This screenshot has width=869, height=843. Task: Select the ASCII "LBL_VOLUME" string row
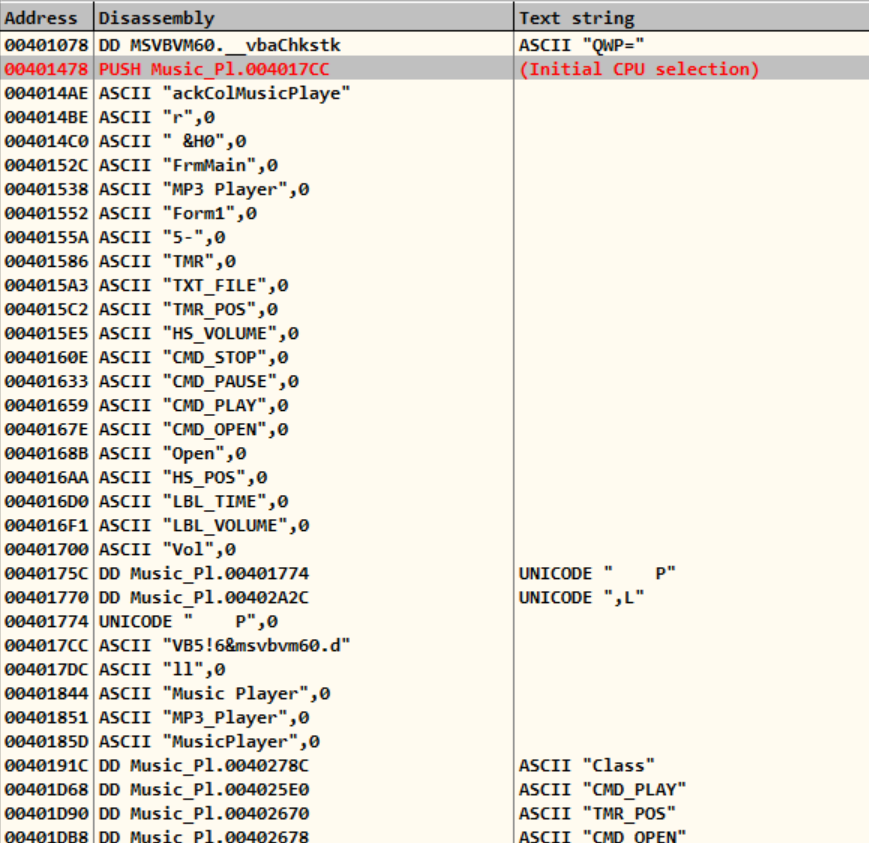tap(434, 525)
